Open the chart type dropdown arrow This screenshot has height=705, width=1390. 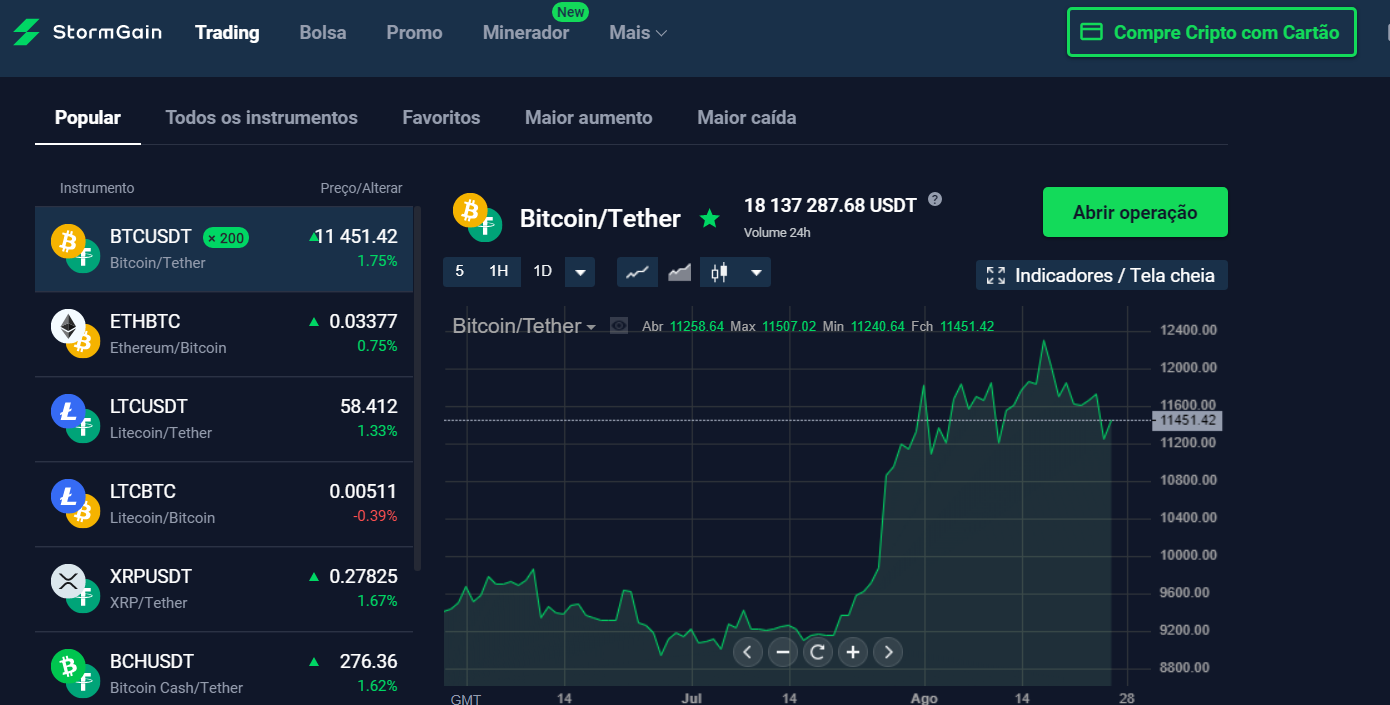pyautogui.click(x=756, y=272)
